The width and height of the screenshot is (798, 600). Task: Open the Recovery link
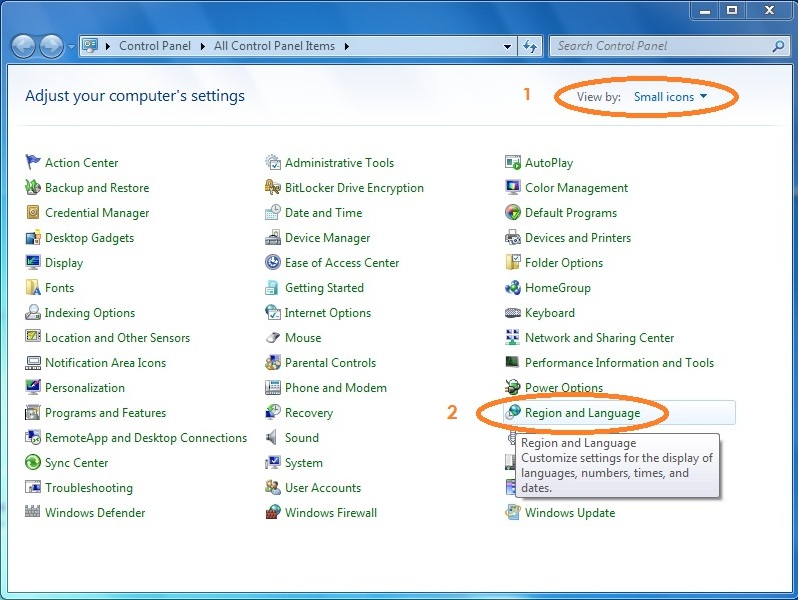point(309,413)
